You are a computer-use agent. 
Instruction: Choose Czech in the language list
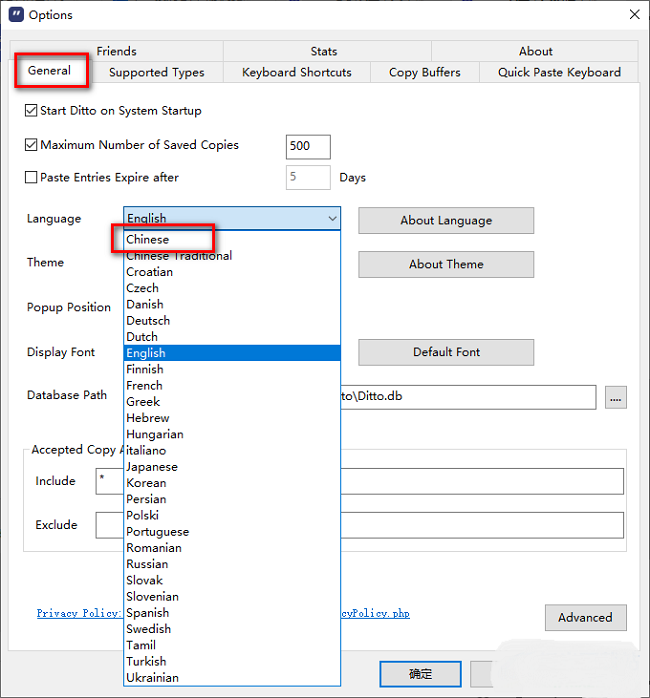pyautogui.click(x=232, y=288)
